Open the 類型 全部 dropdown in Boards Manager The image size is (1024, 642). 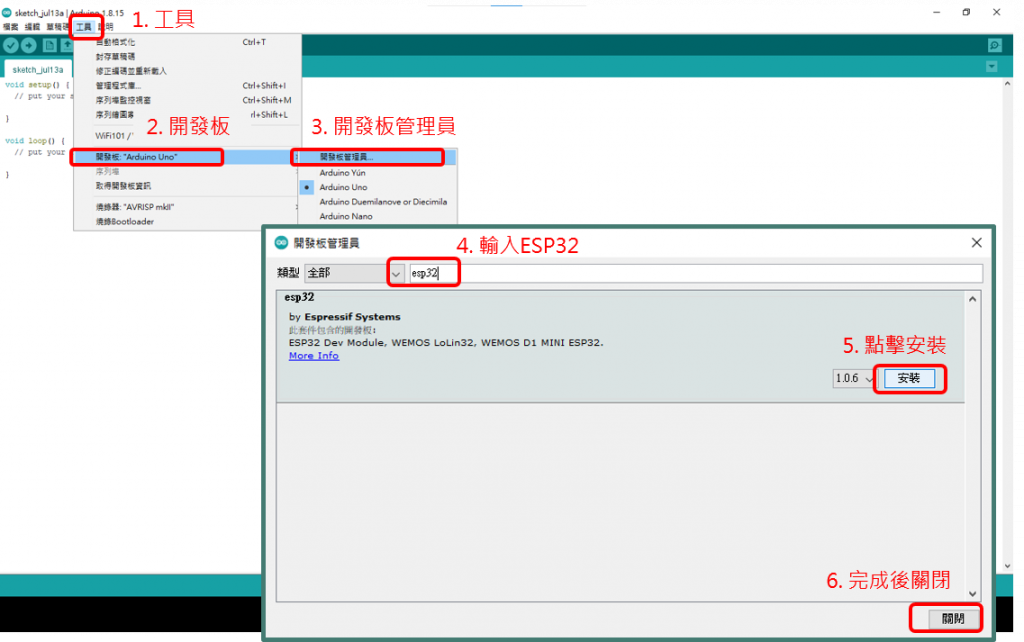pos(355,273)
